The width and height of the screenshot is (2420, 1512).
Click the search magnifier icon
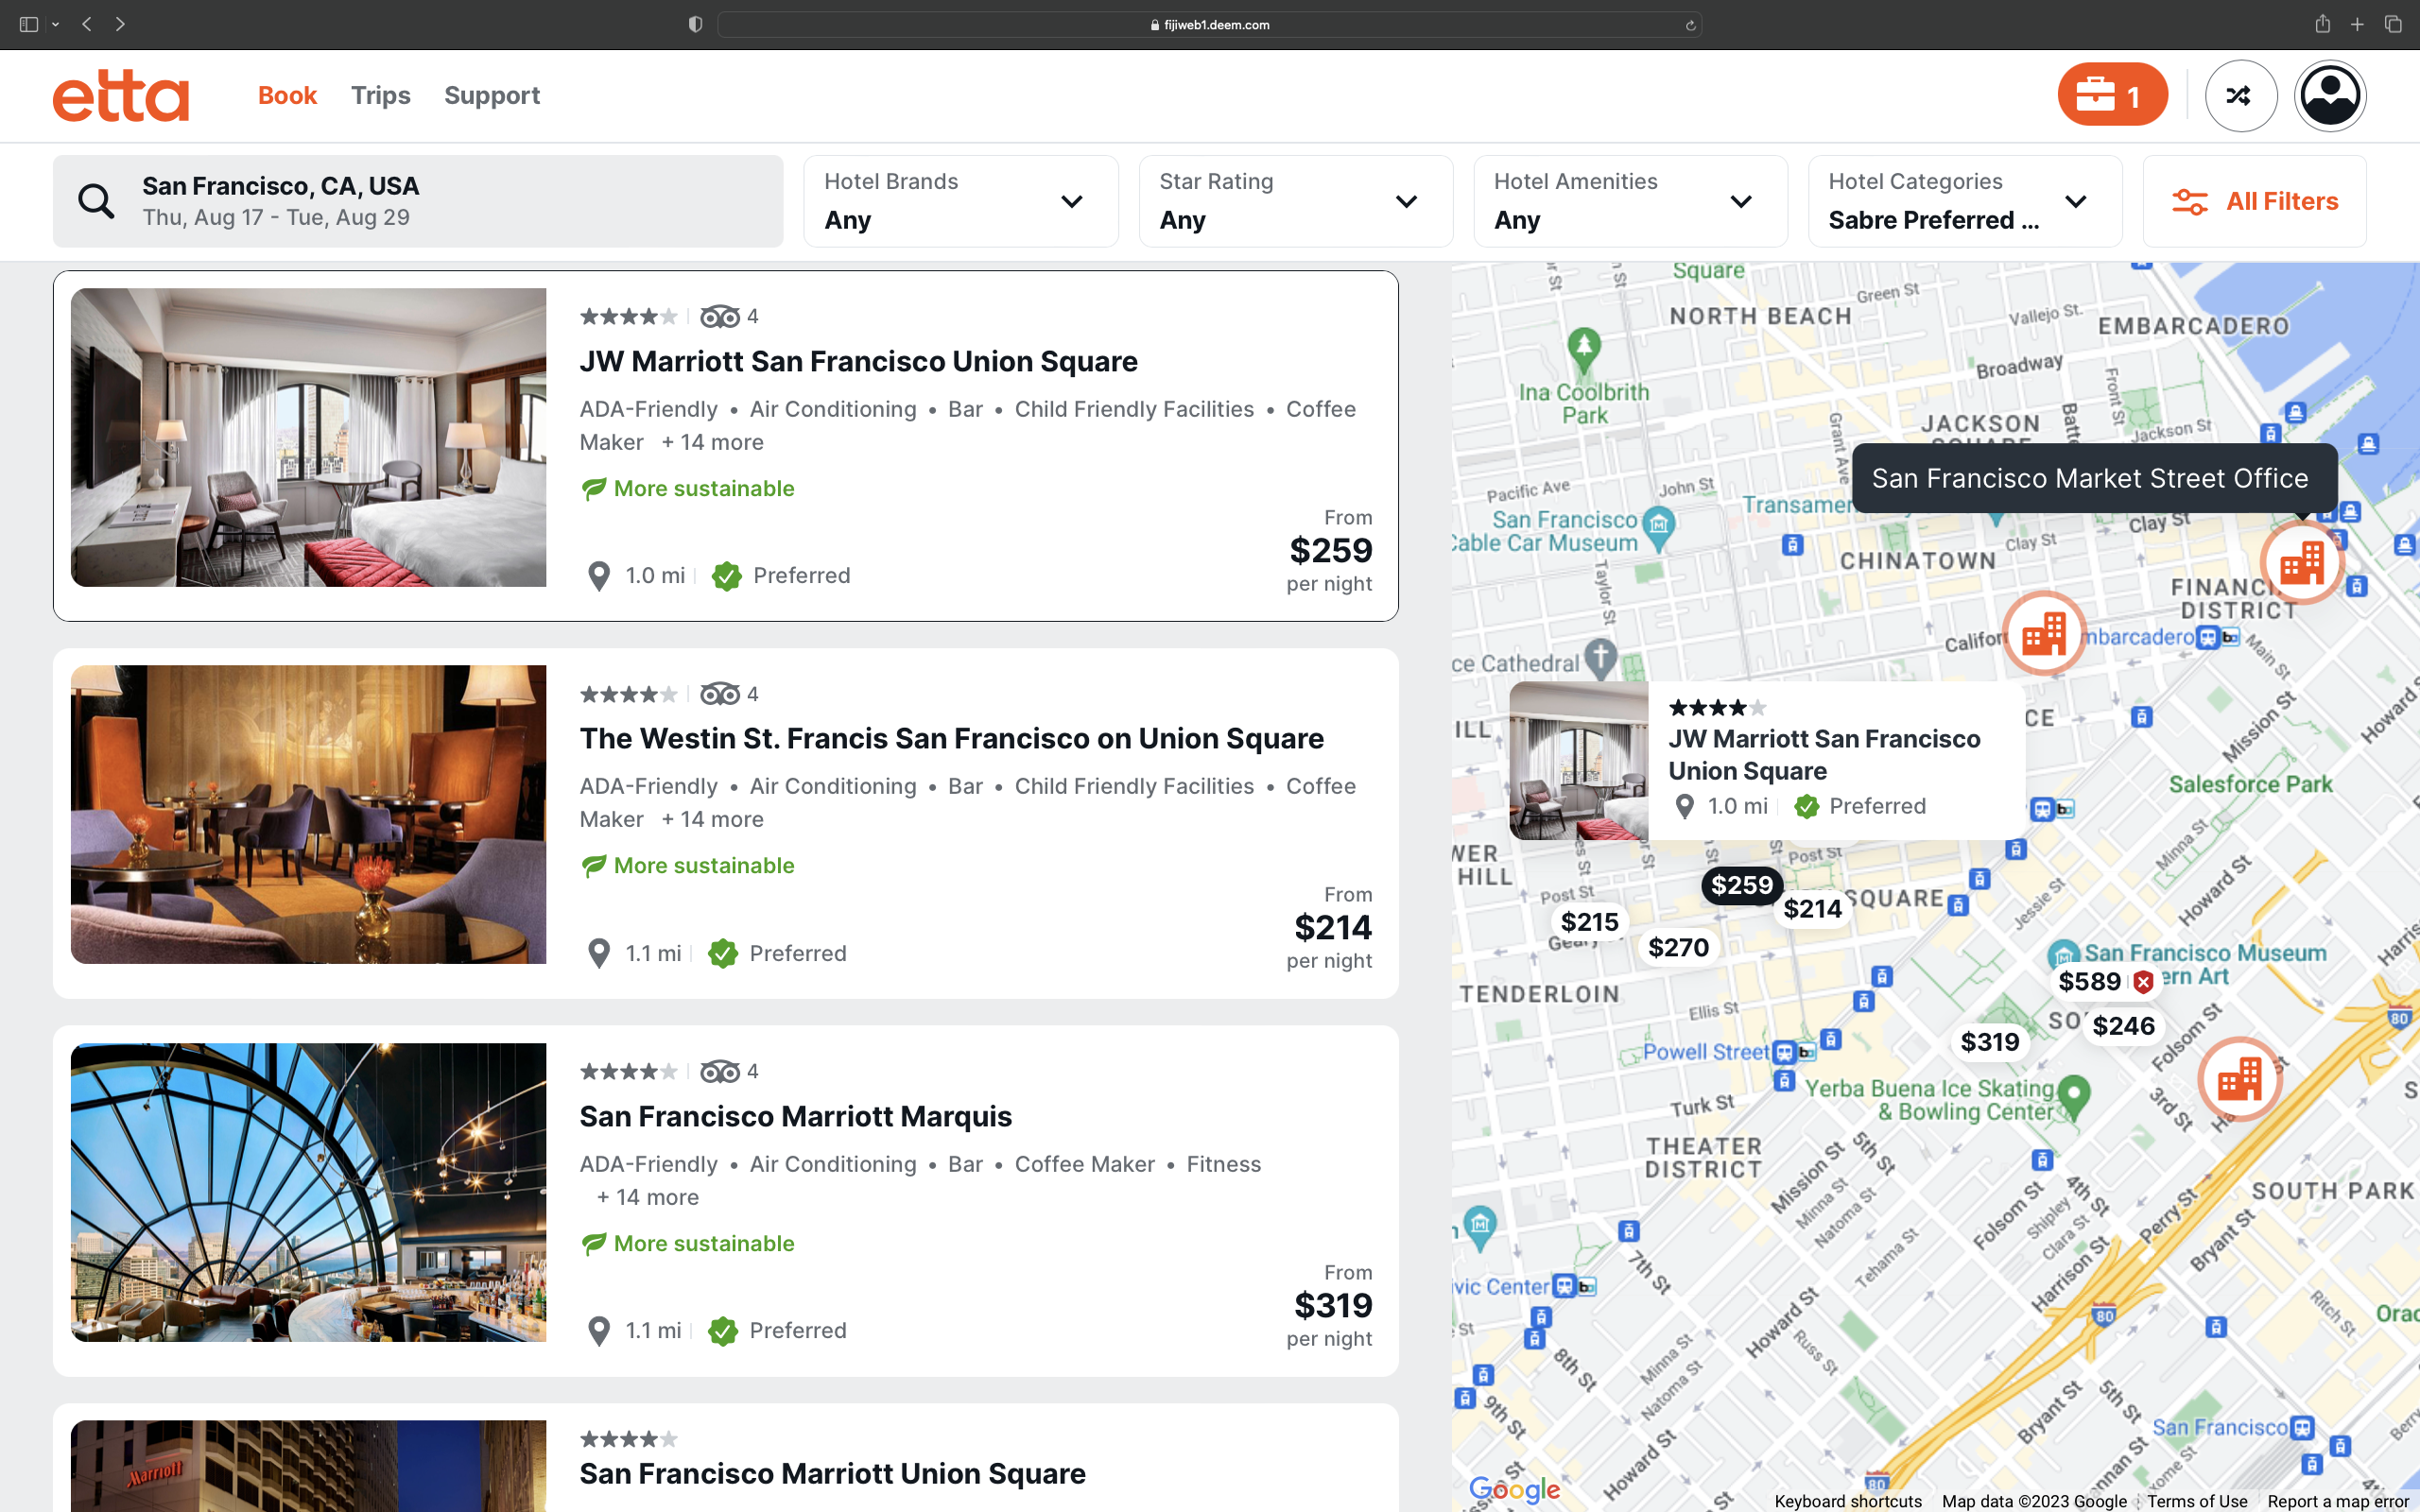click(x=96, y=201)
